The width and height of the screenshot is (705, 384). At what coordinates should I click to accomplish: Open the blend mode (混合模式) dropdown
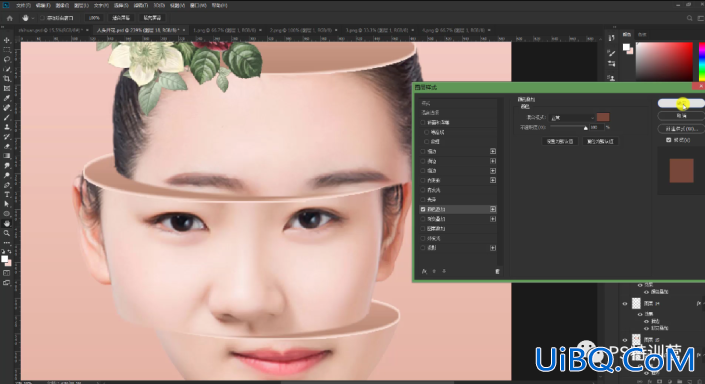point(573,118)
